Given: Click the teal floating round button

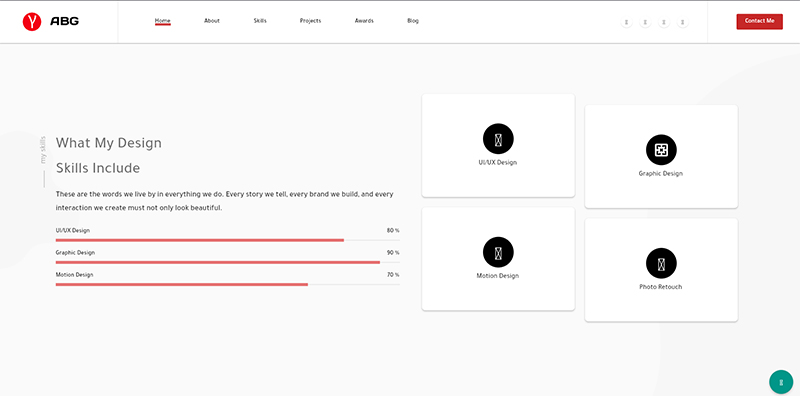Looking at the screenshot, I should click(781, 382).
